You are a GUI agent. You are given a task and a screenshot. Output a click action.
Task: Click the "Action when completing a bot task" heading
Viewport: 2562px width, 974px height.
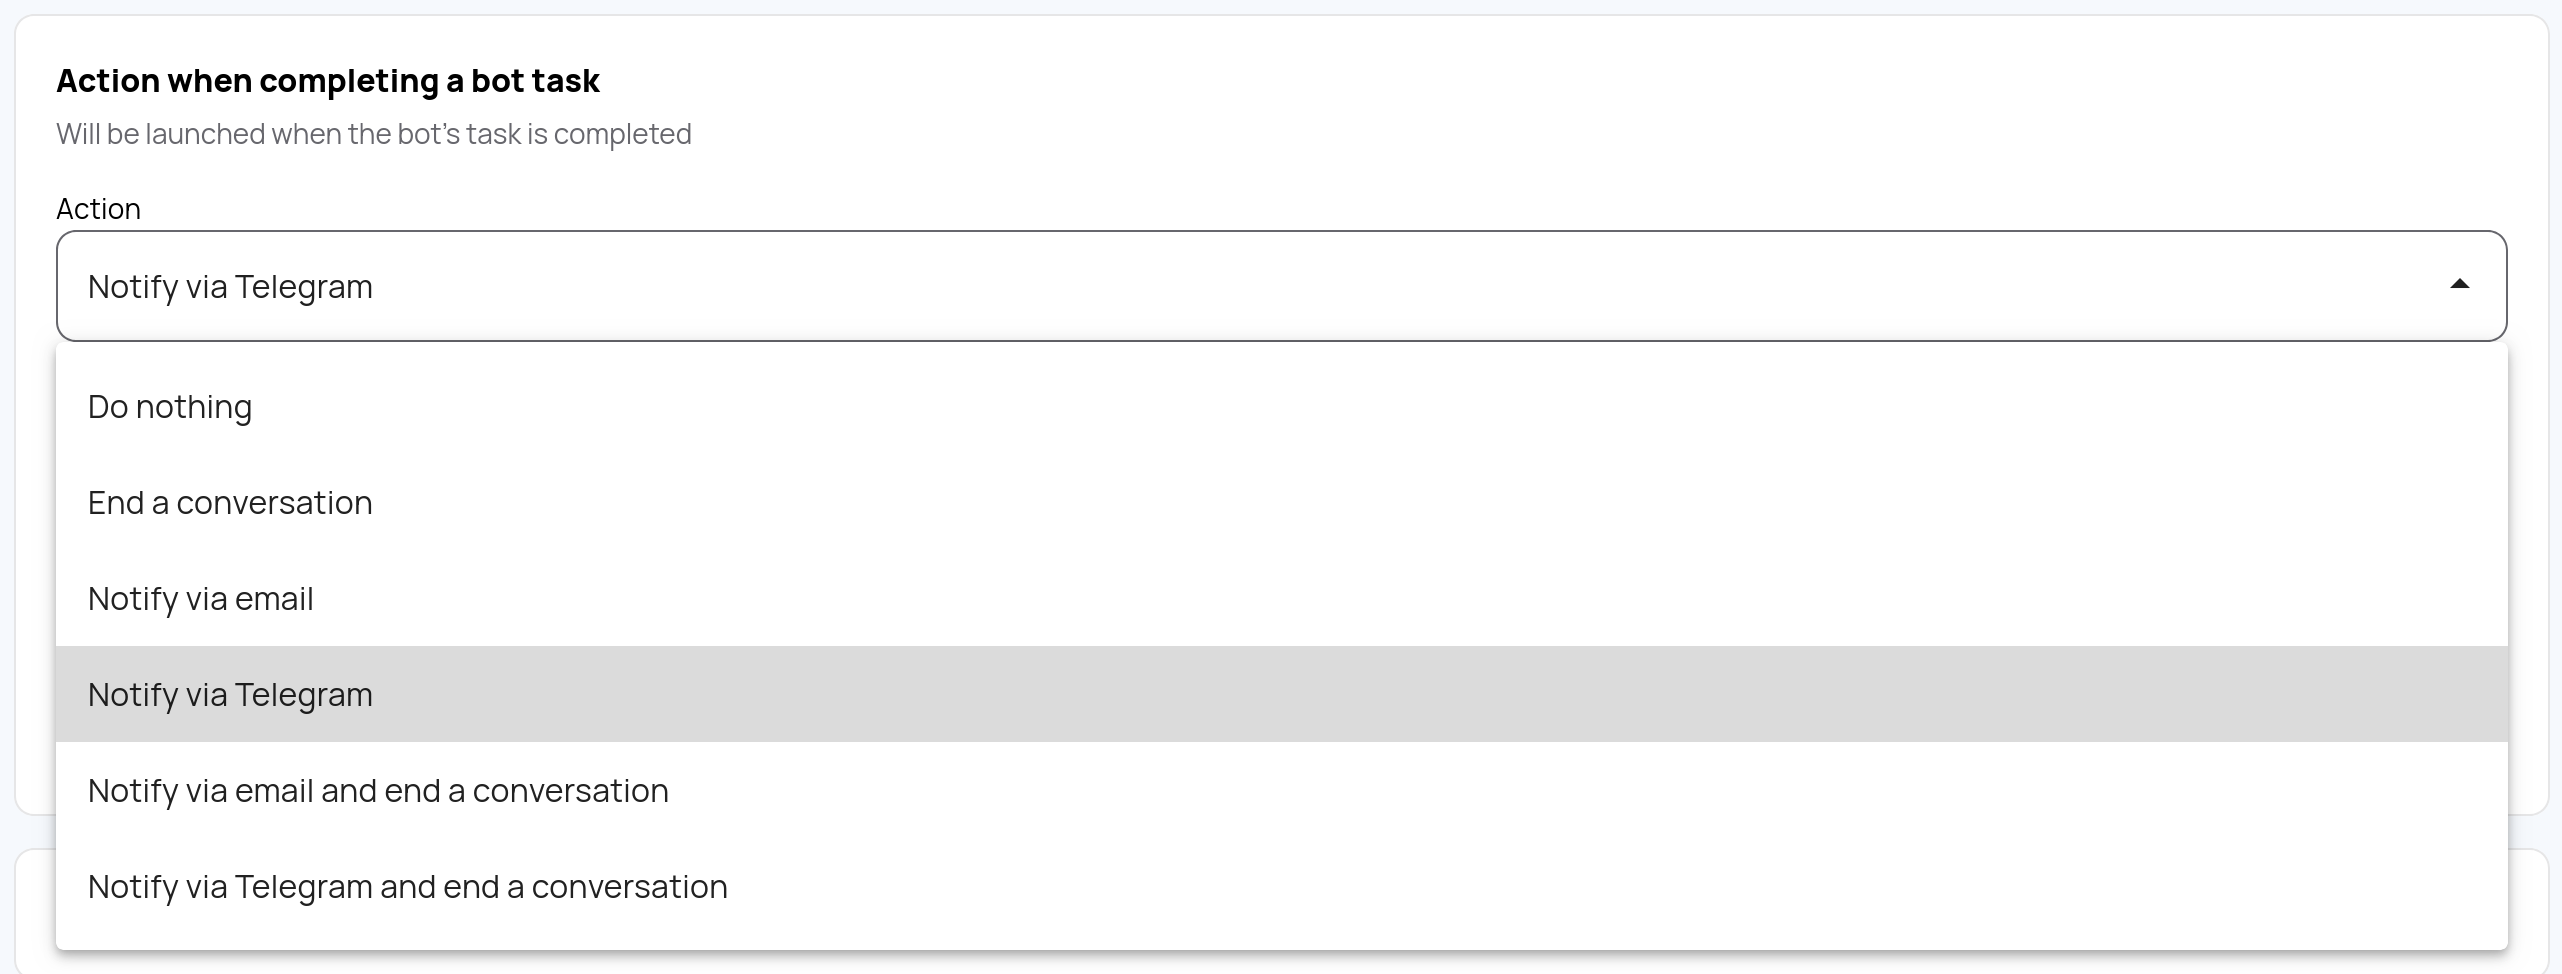coord(328,81)
